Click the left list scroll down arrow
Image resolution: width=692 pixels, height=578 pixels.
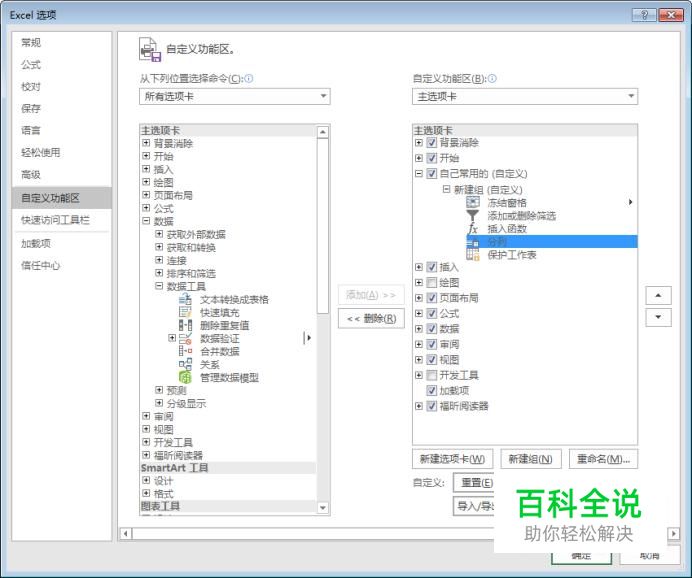pos(323,508)
